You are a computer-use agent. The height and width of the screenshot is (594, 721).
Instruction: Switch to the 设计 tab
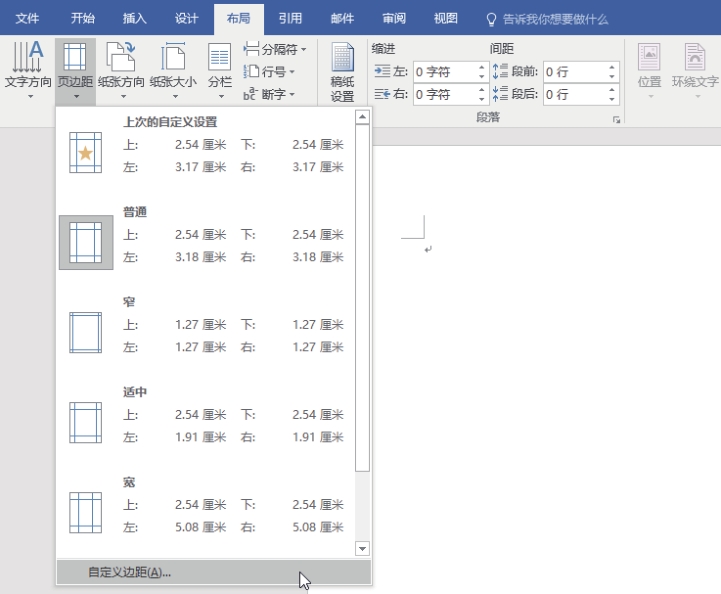(186, 18)
